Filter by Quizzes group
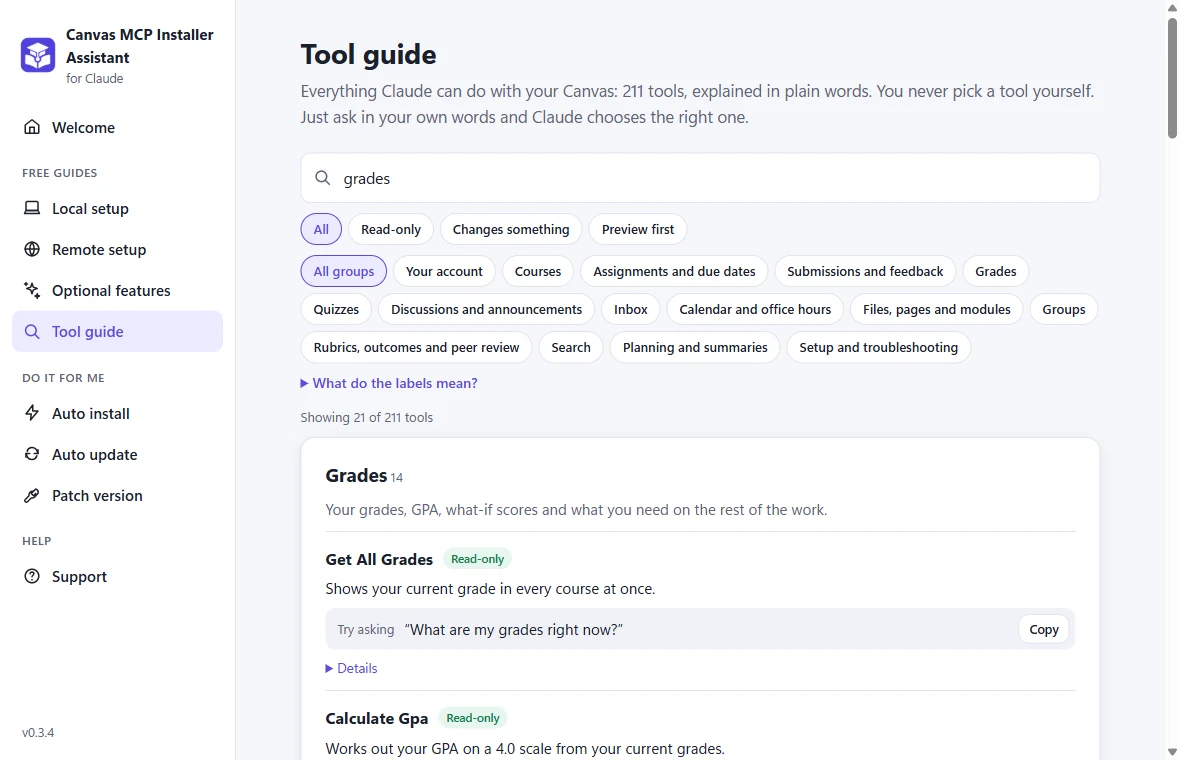Viewport: 1180px width, 760px height. [336, 309]
